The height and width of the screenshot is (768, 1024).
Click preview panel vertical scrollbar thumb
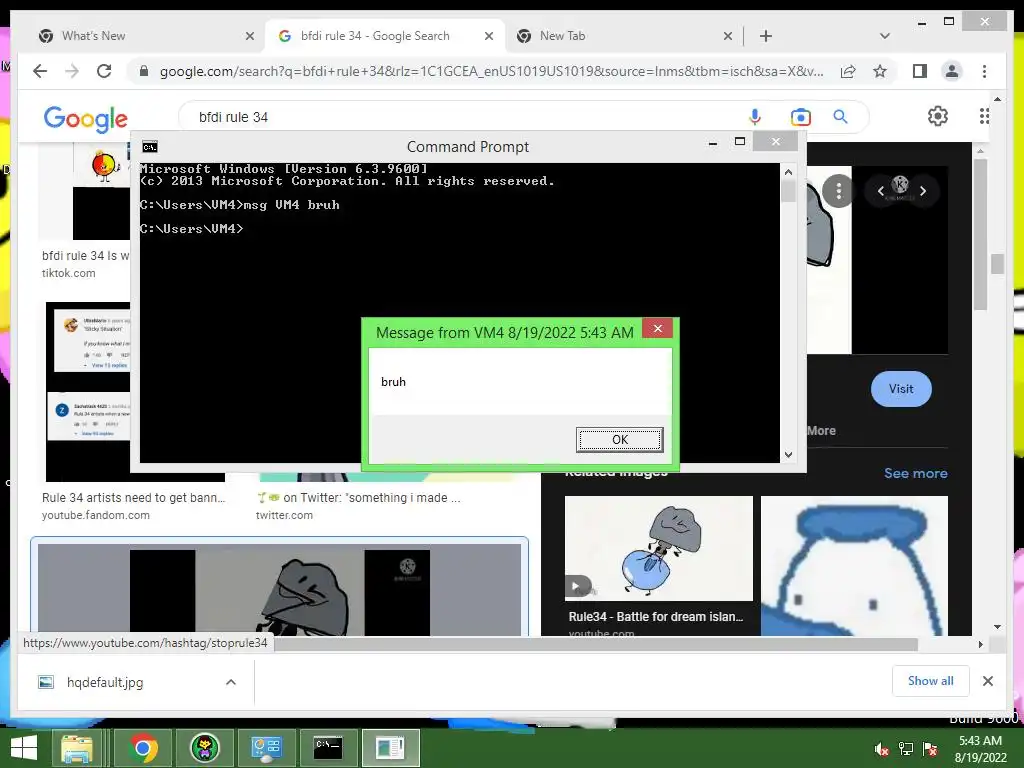click(981, 235)
